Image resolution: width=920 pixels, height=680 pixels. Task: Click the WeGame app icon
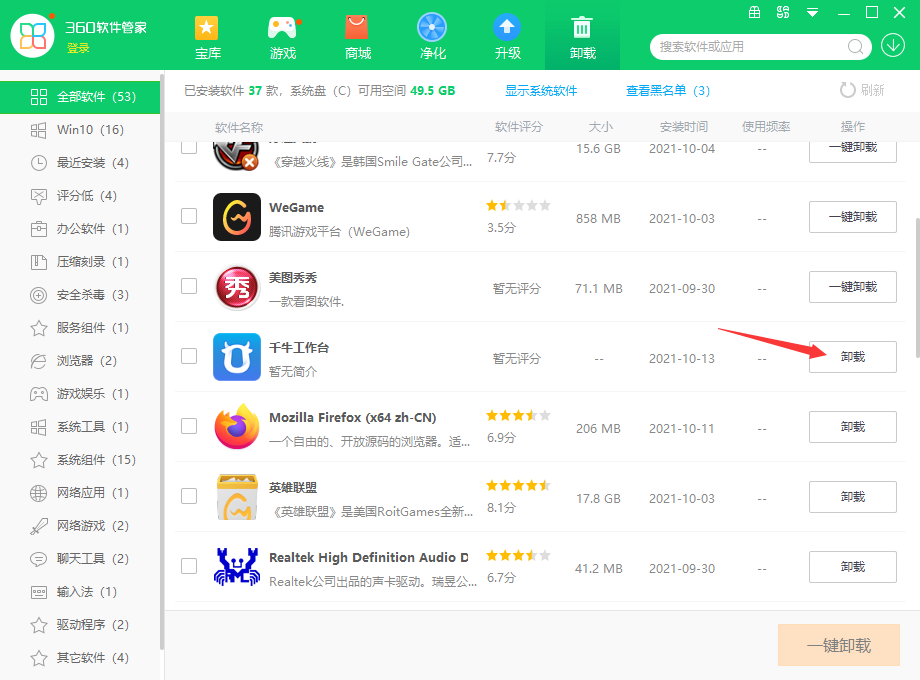point(237,217)
